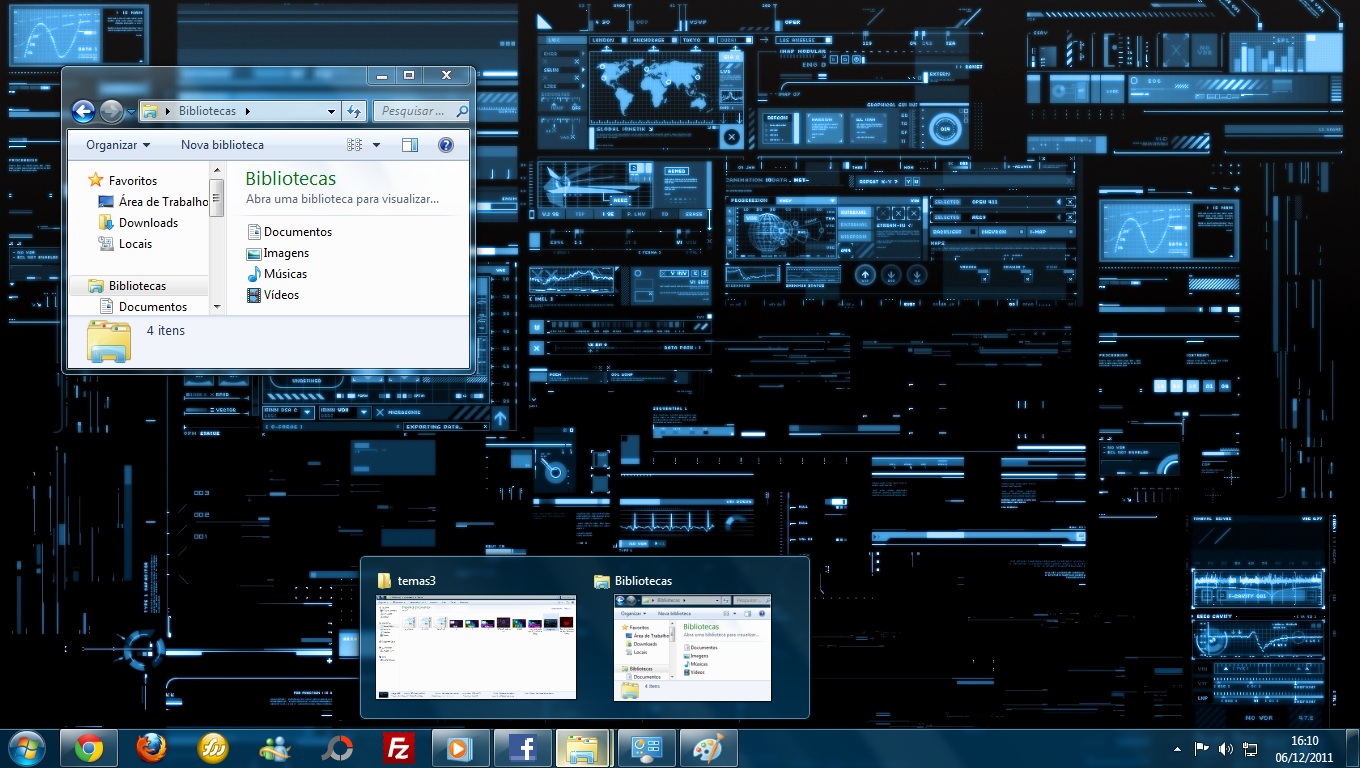The height and width of the screenshot is (768, 1360).
Task: Click the speaker icon to adjust volume
Action: click(1225, 747)
